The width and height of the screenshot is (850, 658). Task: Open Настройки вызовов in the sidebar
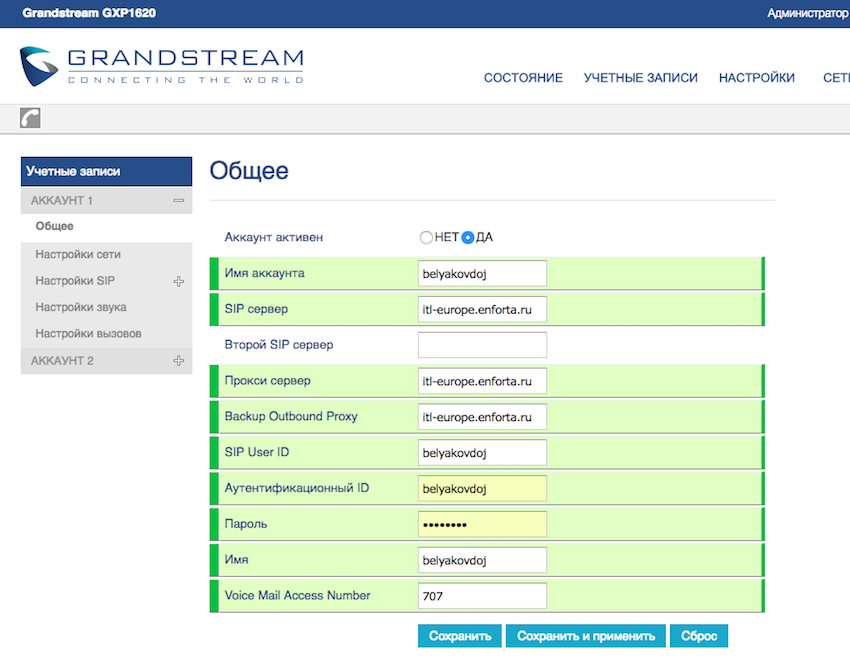(x=88, y=333)
